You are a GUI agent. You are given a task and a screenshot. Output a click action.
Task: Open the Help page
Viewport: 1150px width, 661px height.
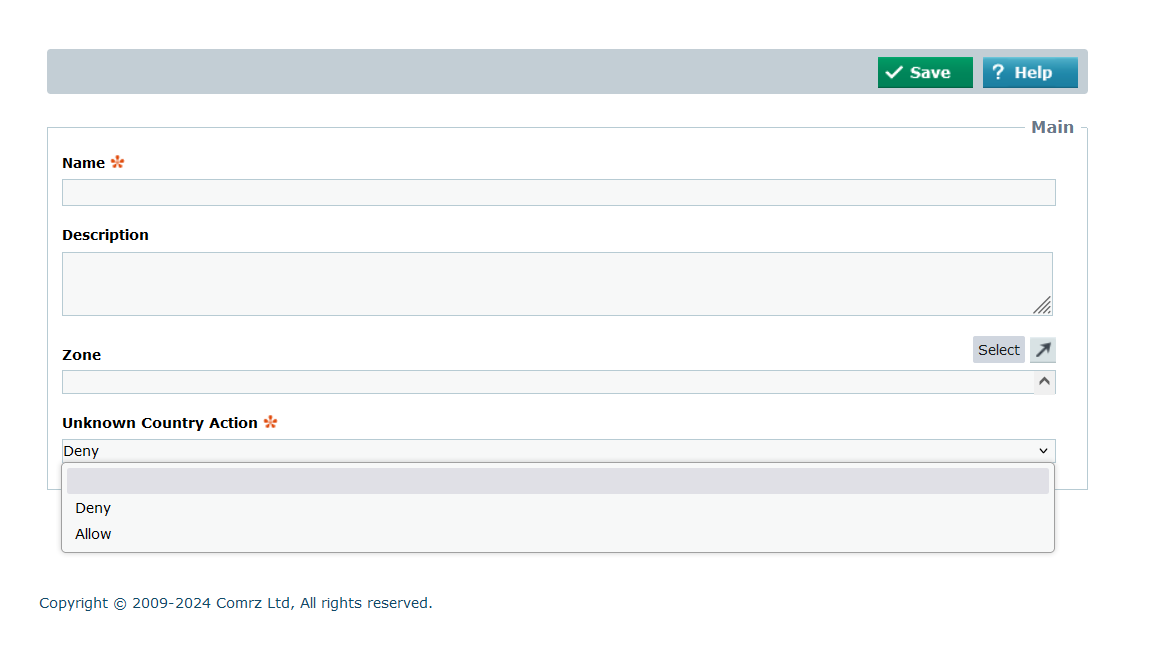click(1030, 73)
